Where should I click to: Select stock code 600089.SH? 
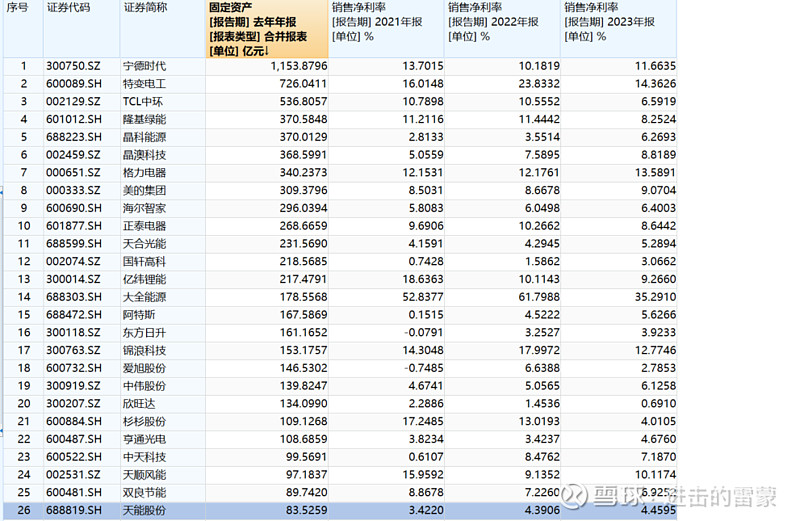point(73,84)
